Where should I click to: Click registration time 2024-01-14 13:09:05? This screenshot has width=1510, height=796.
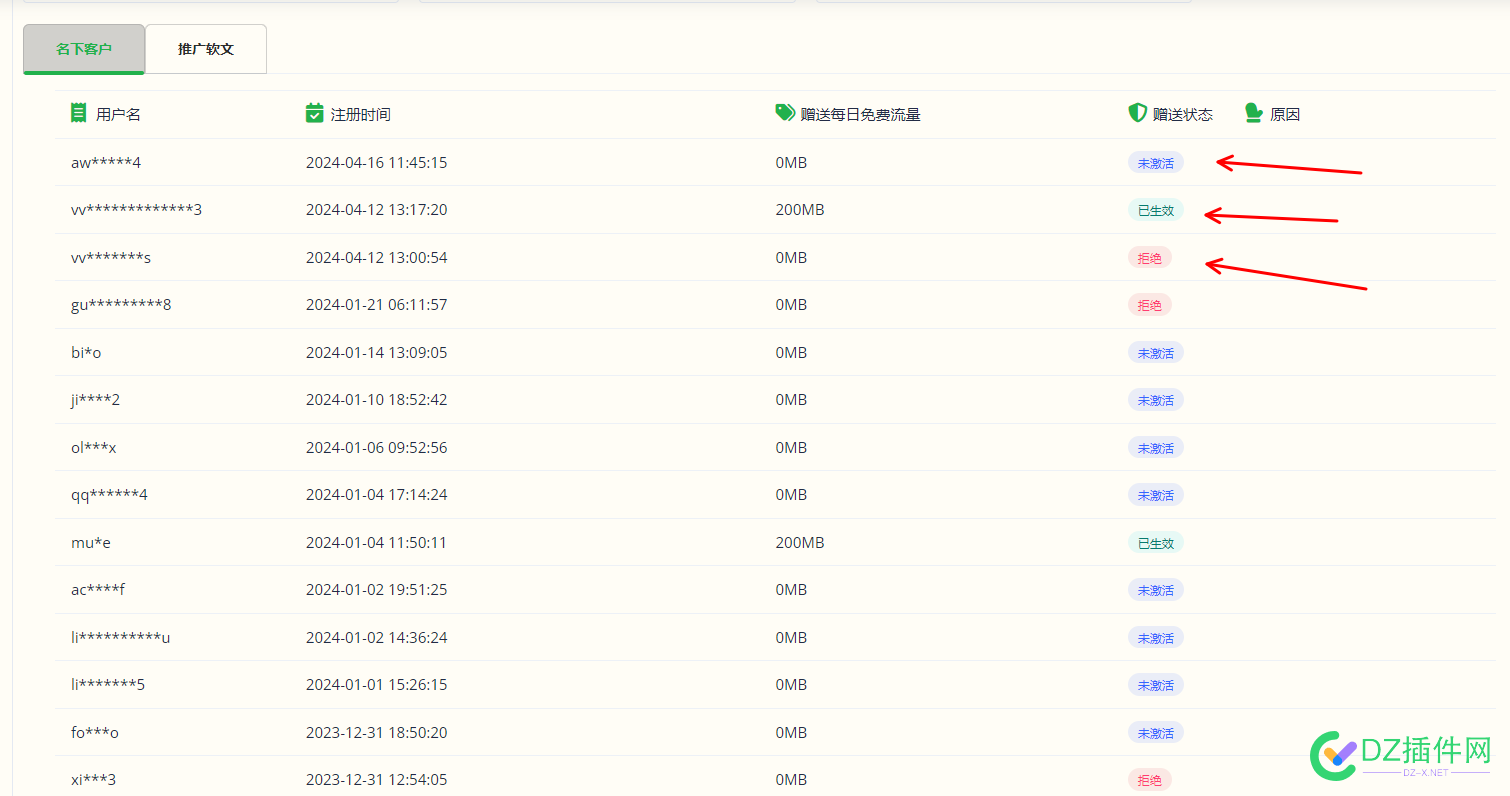[x=377, y=352]
